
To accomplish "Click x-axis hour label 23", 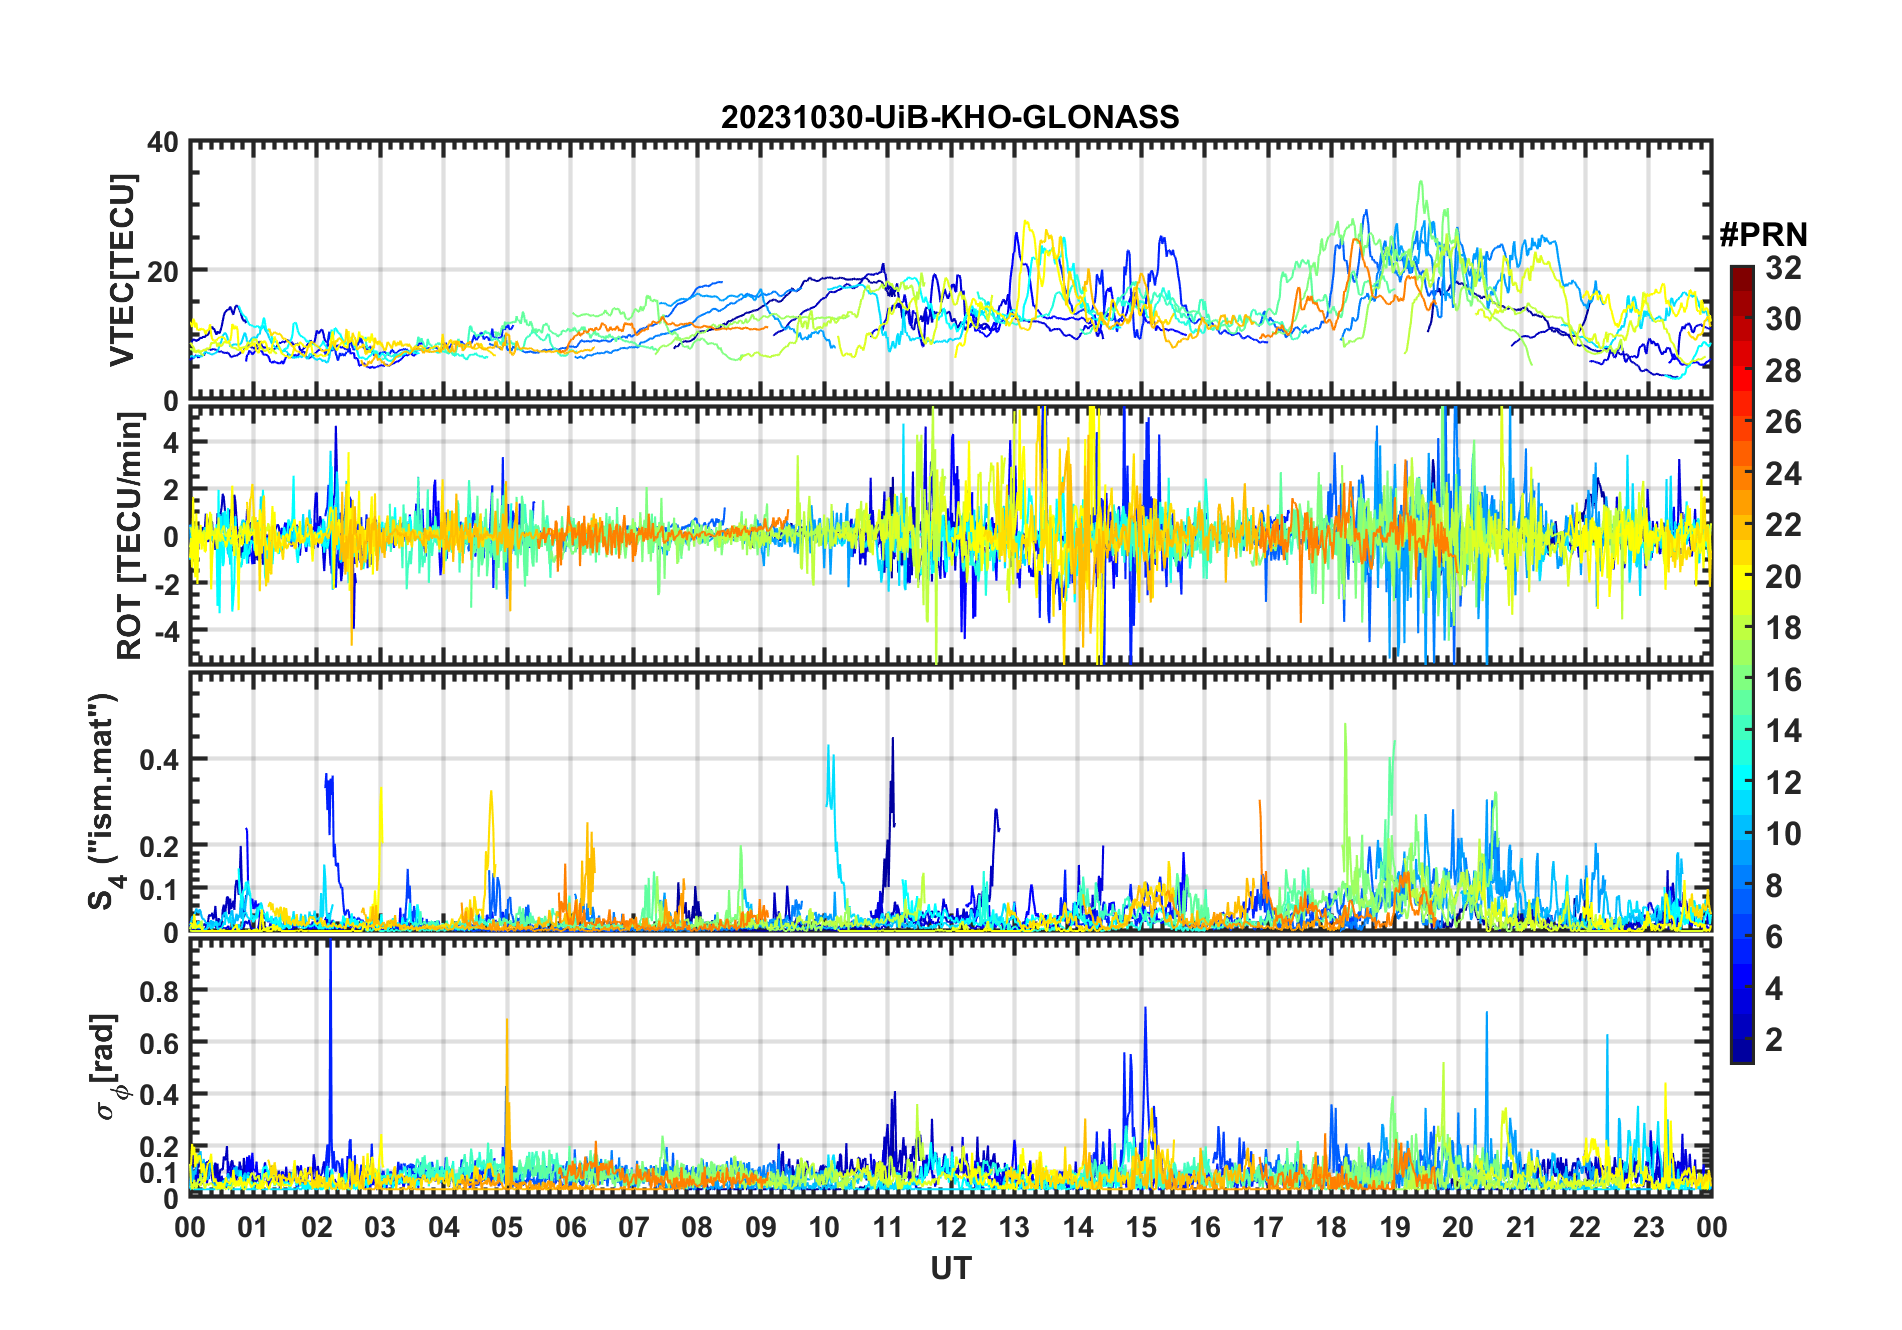I will 1648,1228.
